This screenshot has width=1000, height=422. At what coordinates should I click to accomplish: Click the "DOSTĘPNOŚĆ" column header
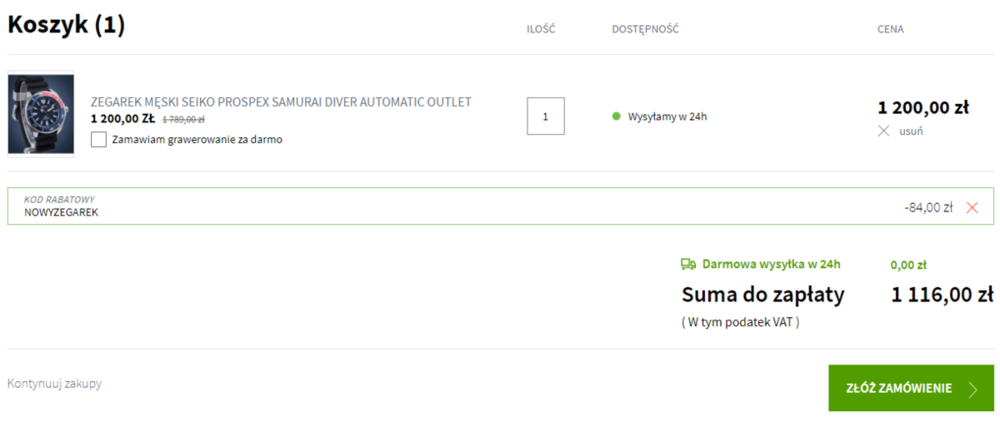[645, 29]
